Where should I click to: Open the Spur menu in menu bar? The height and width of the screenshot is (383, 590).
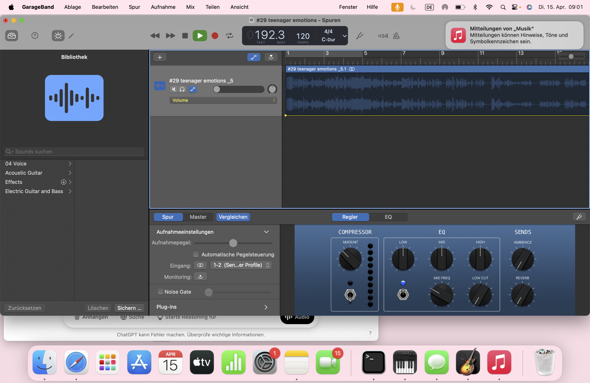point(134,7)
